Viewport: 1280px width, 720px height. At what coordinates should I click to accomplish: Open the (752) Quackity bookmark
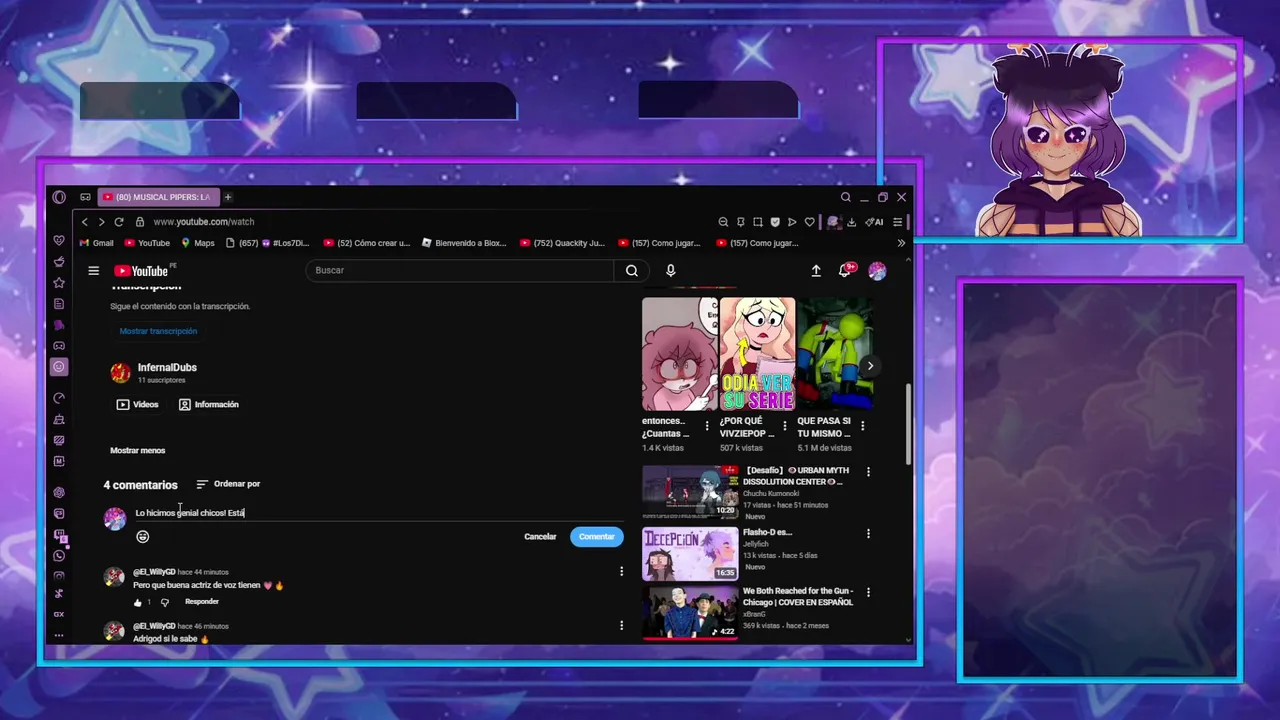pyautogui.click(x=562, y=243)
